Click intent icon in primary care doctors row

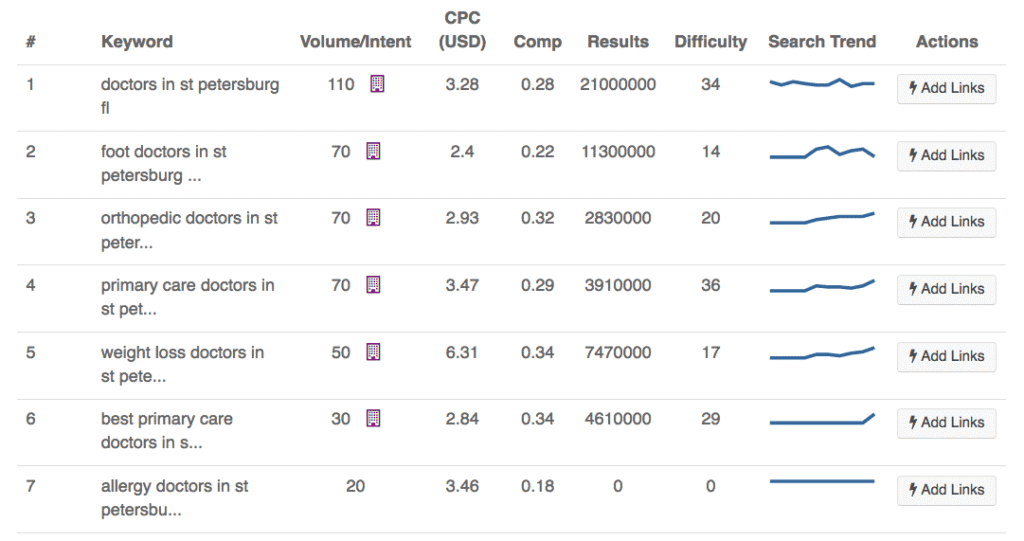point(373,285)
